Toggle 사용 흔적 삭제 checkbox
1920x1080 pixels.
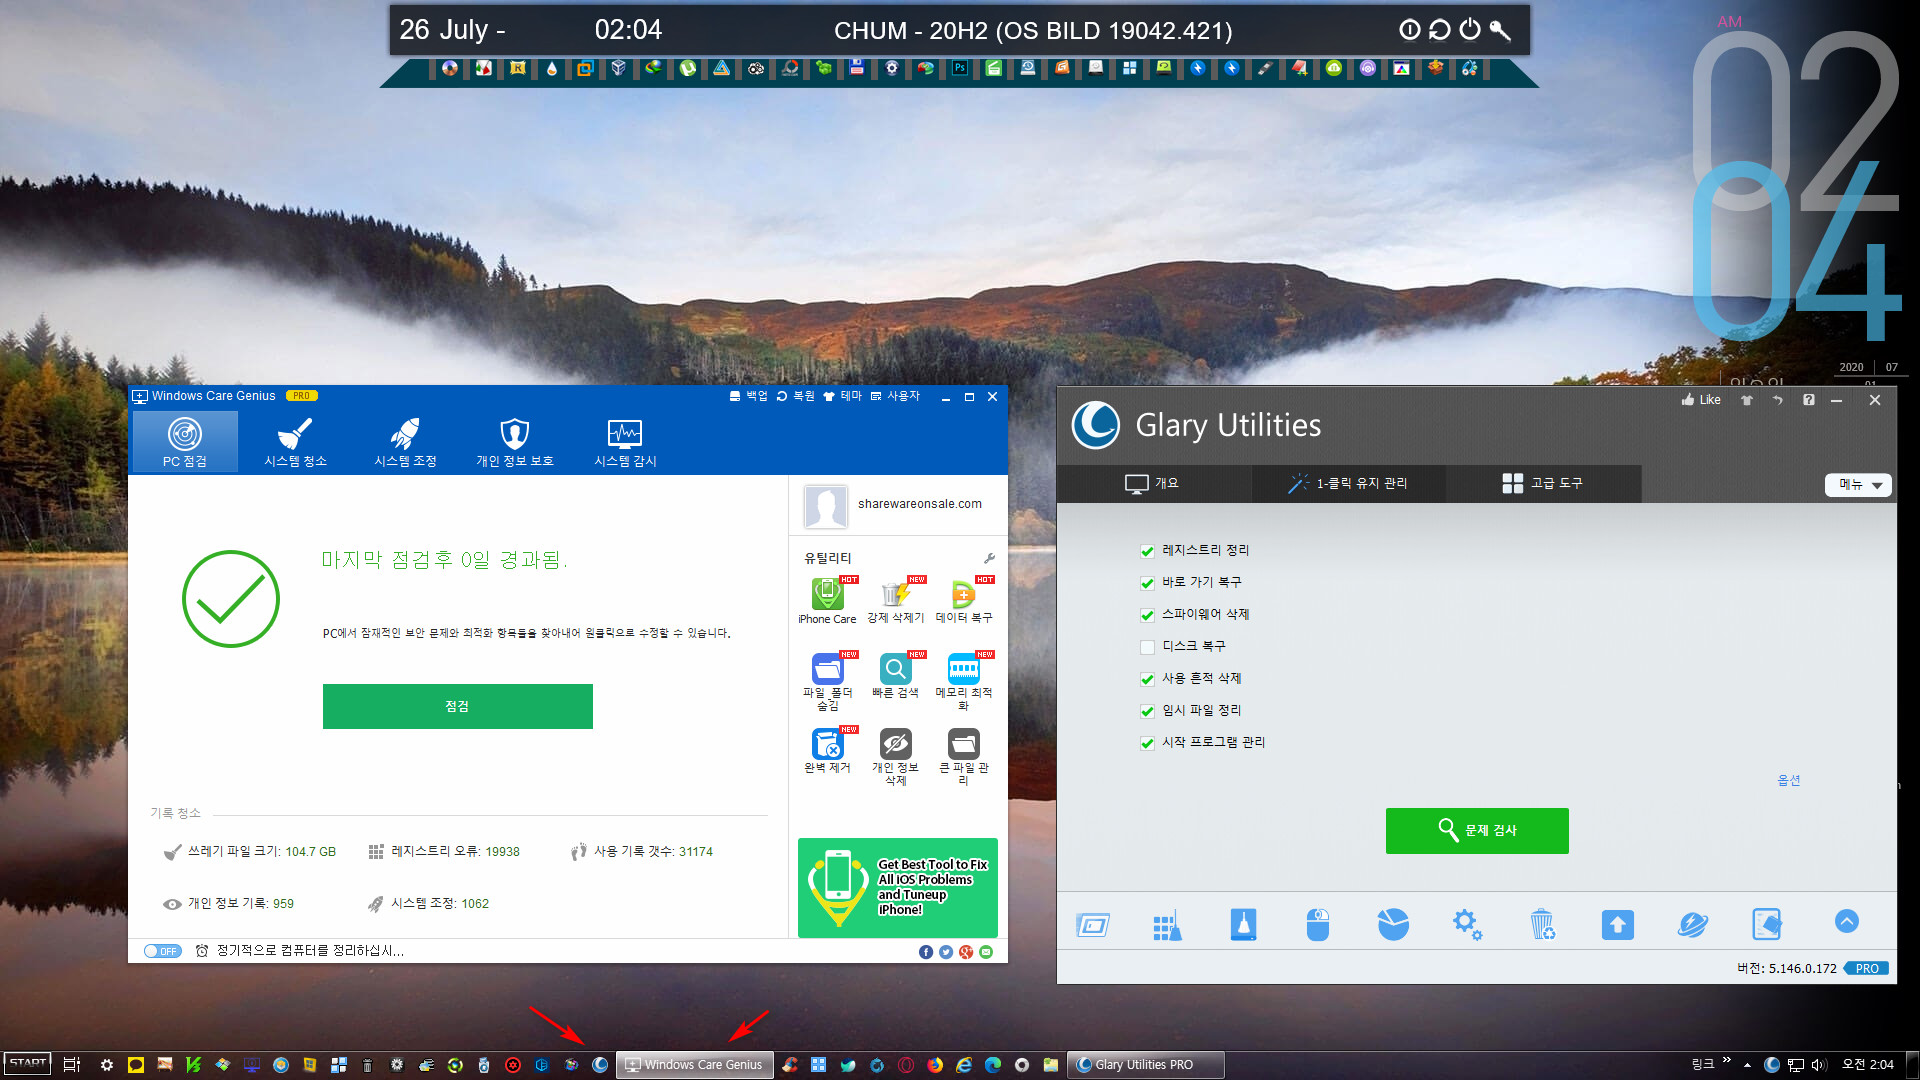pyautogui.click(x=1147, y=679)
